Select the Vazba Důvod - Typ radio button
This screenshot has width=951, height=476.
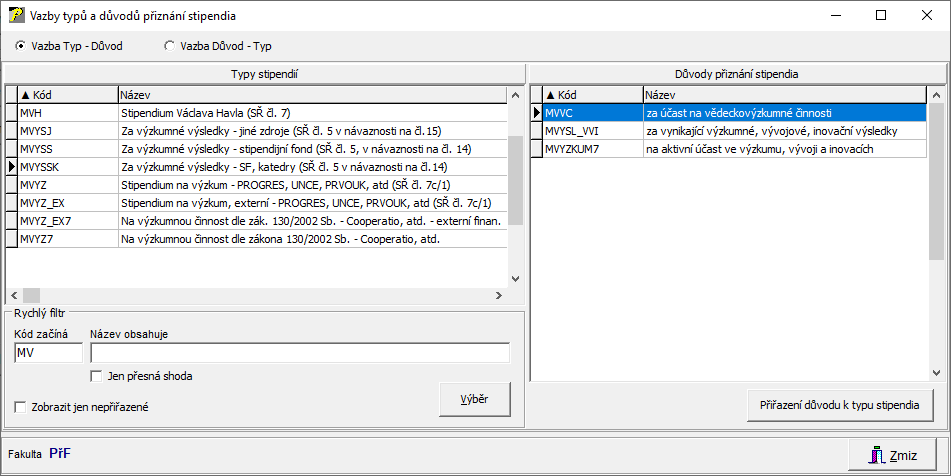point(169,46)
